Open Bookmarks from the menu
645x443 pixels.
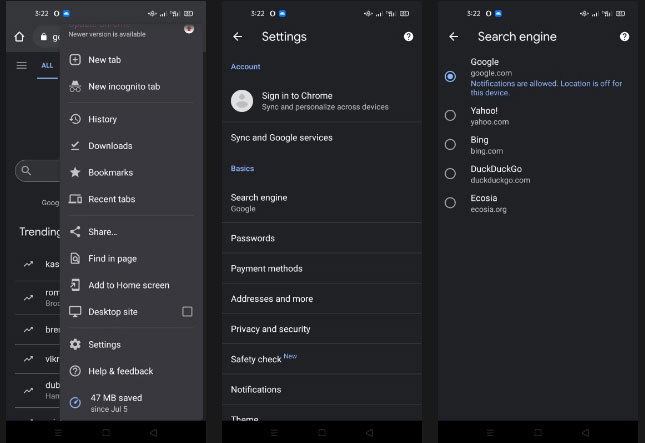tap(132, 172)
